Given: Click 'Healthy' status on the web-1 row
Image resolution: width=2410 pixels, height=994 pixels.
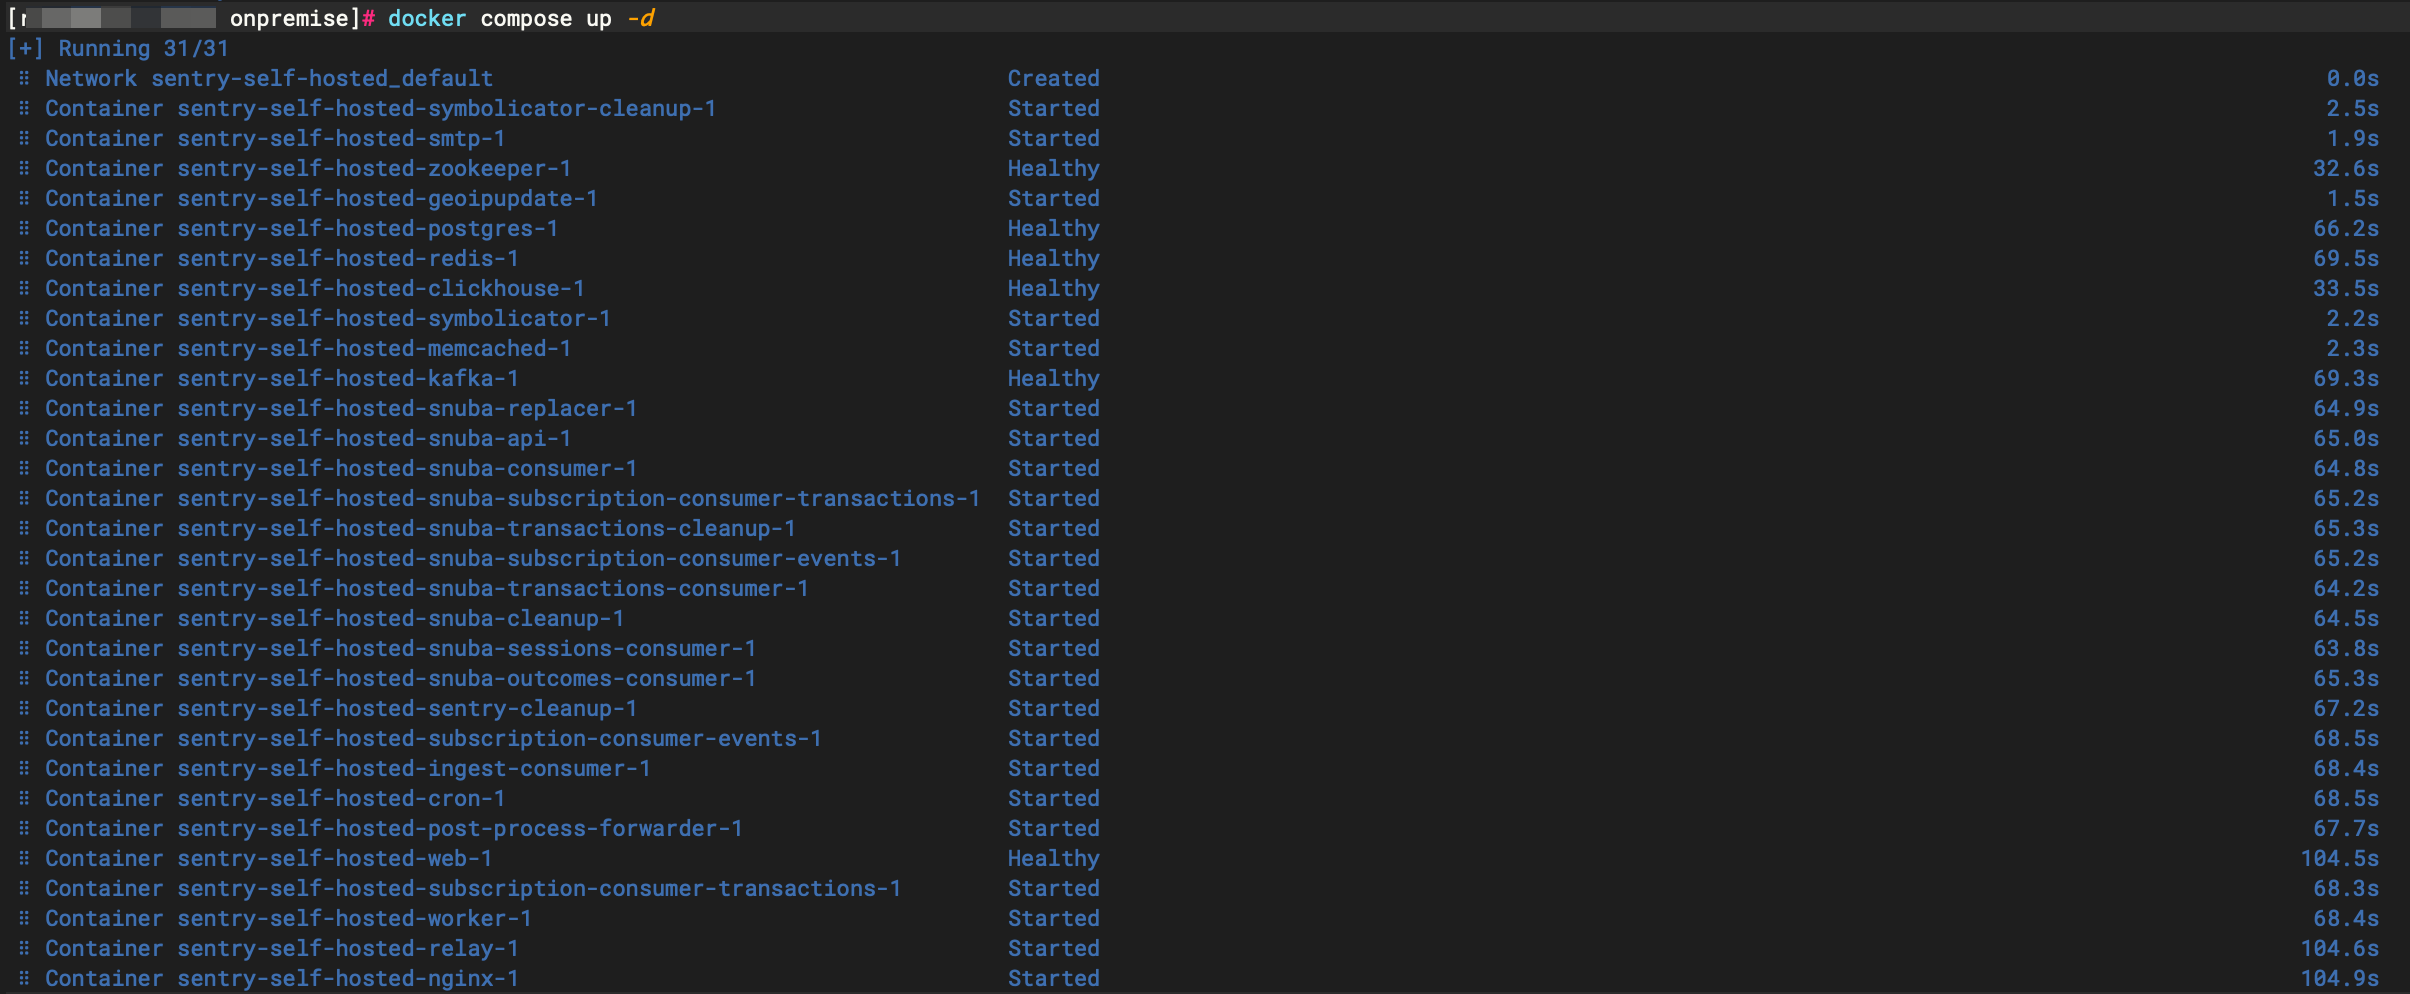Looking at the screenshot, I should [1054, 858].
